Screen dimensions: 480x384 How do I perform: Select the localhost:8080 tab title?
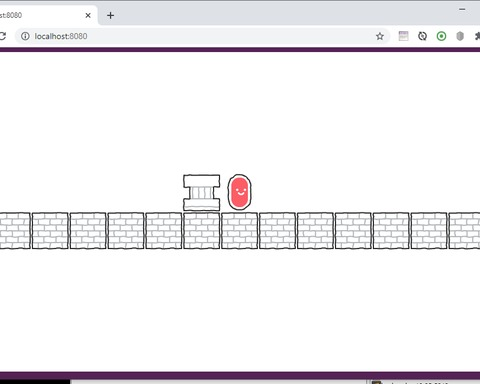point(11,15)
